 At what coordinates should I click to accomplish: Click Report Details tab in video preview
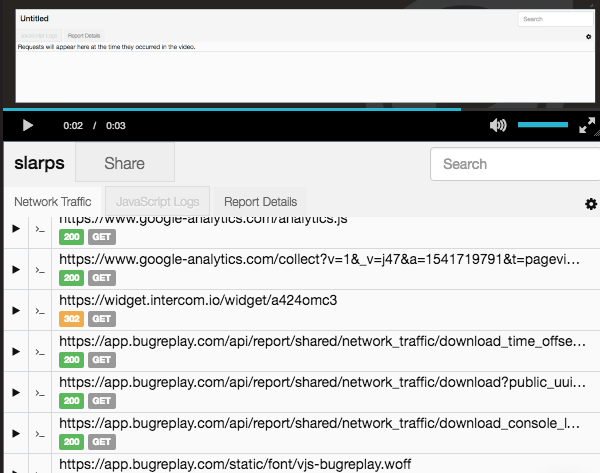tap(84, 36)
